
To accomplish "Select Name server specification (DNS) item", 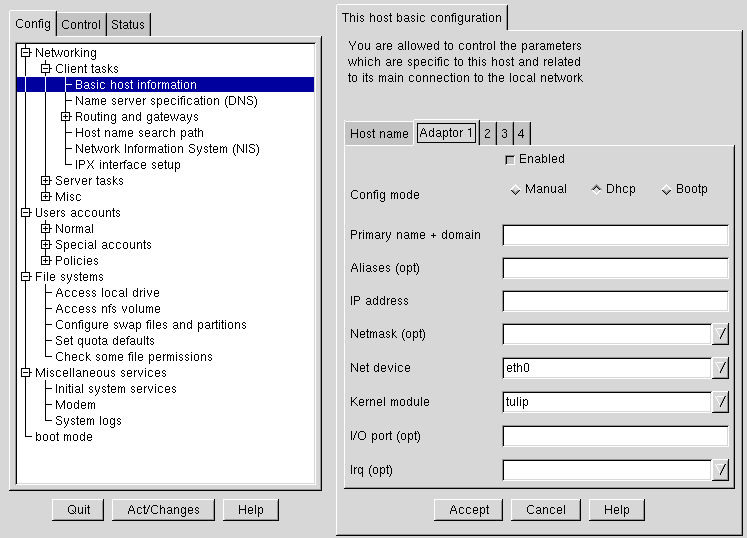I will [x=166, y=101].
